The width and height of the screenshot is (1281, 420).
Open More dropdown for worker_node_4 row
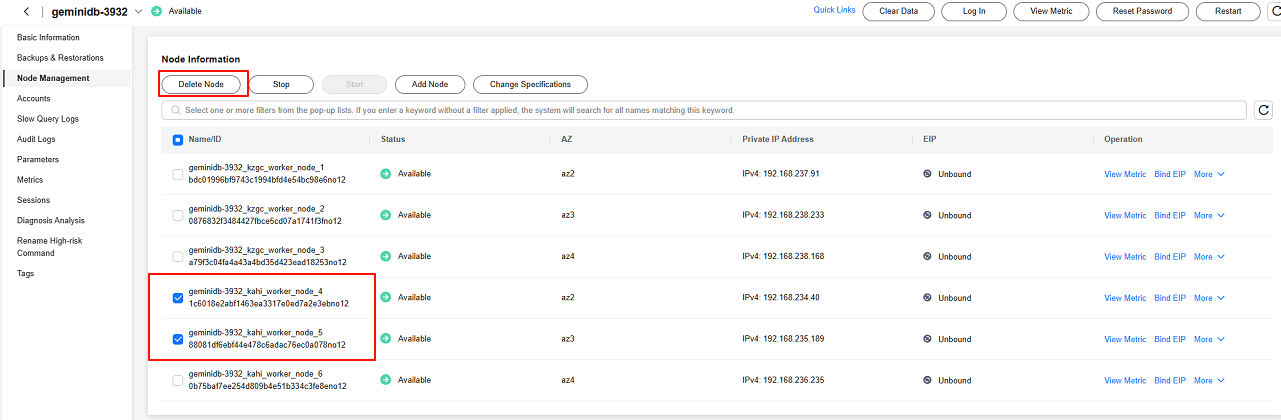tap(1208, 298)
